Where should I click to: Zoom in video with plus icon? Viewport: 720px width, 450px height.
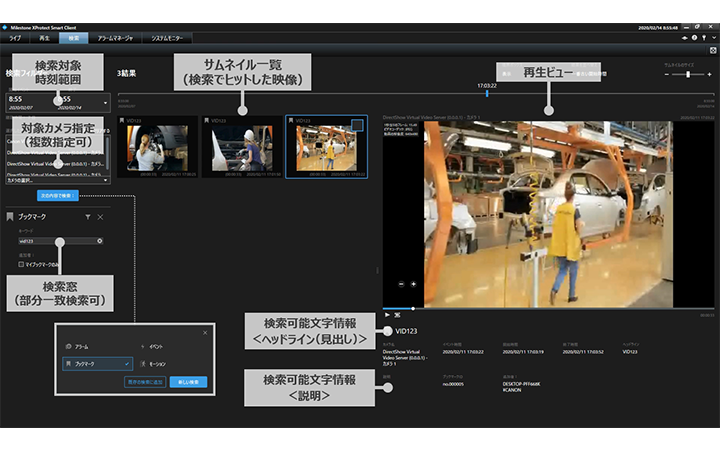click(413, 283)
